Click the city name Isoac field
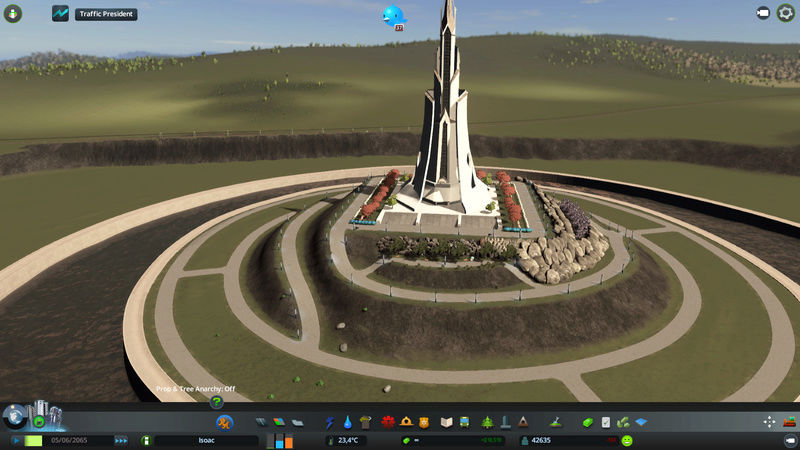Image resolution: width=800 pixels, height=450 pixels. click(206, 440)
